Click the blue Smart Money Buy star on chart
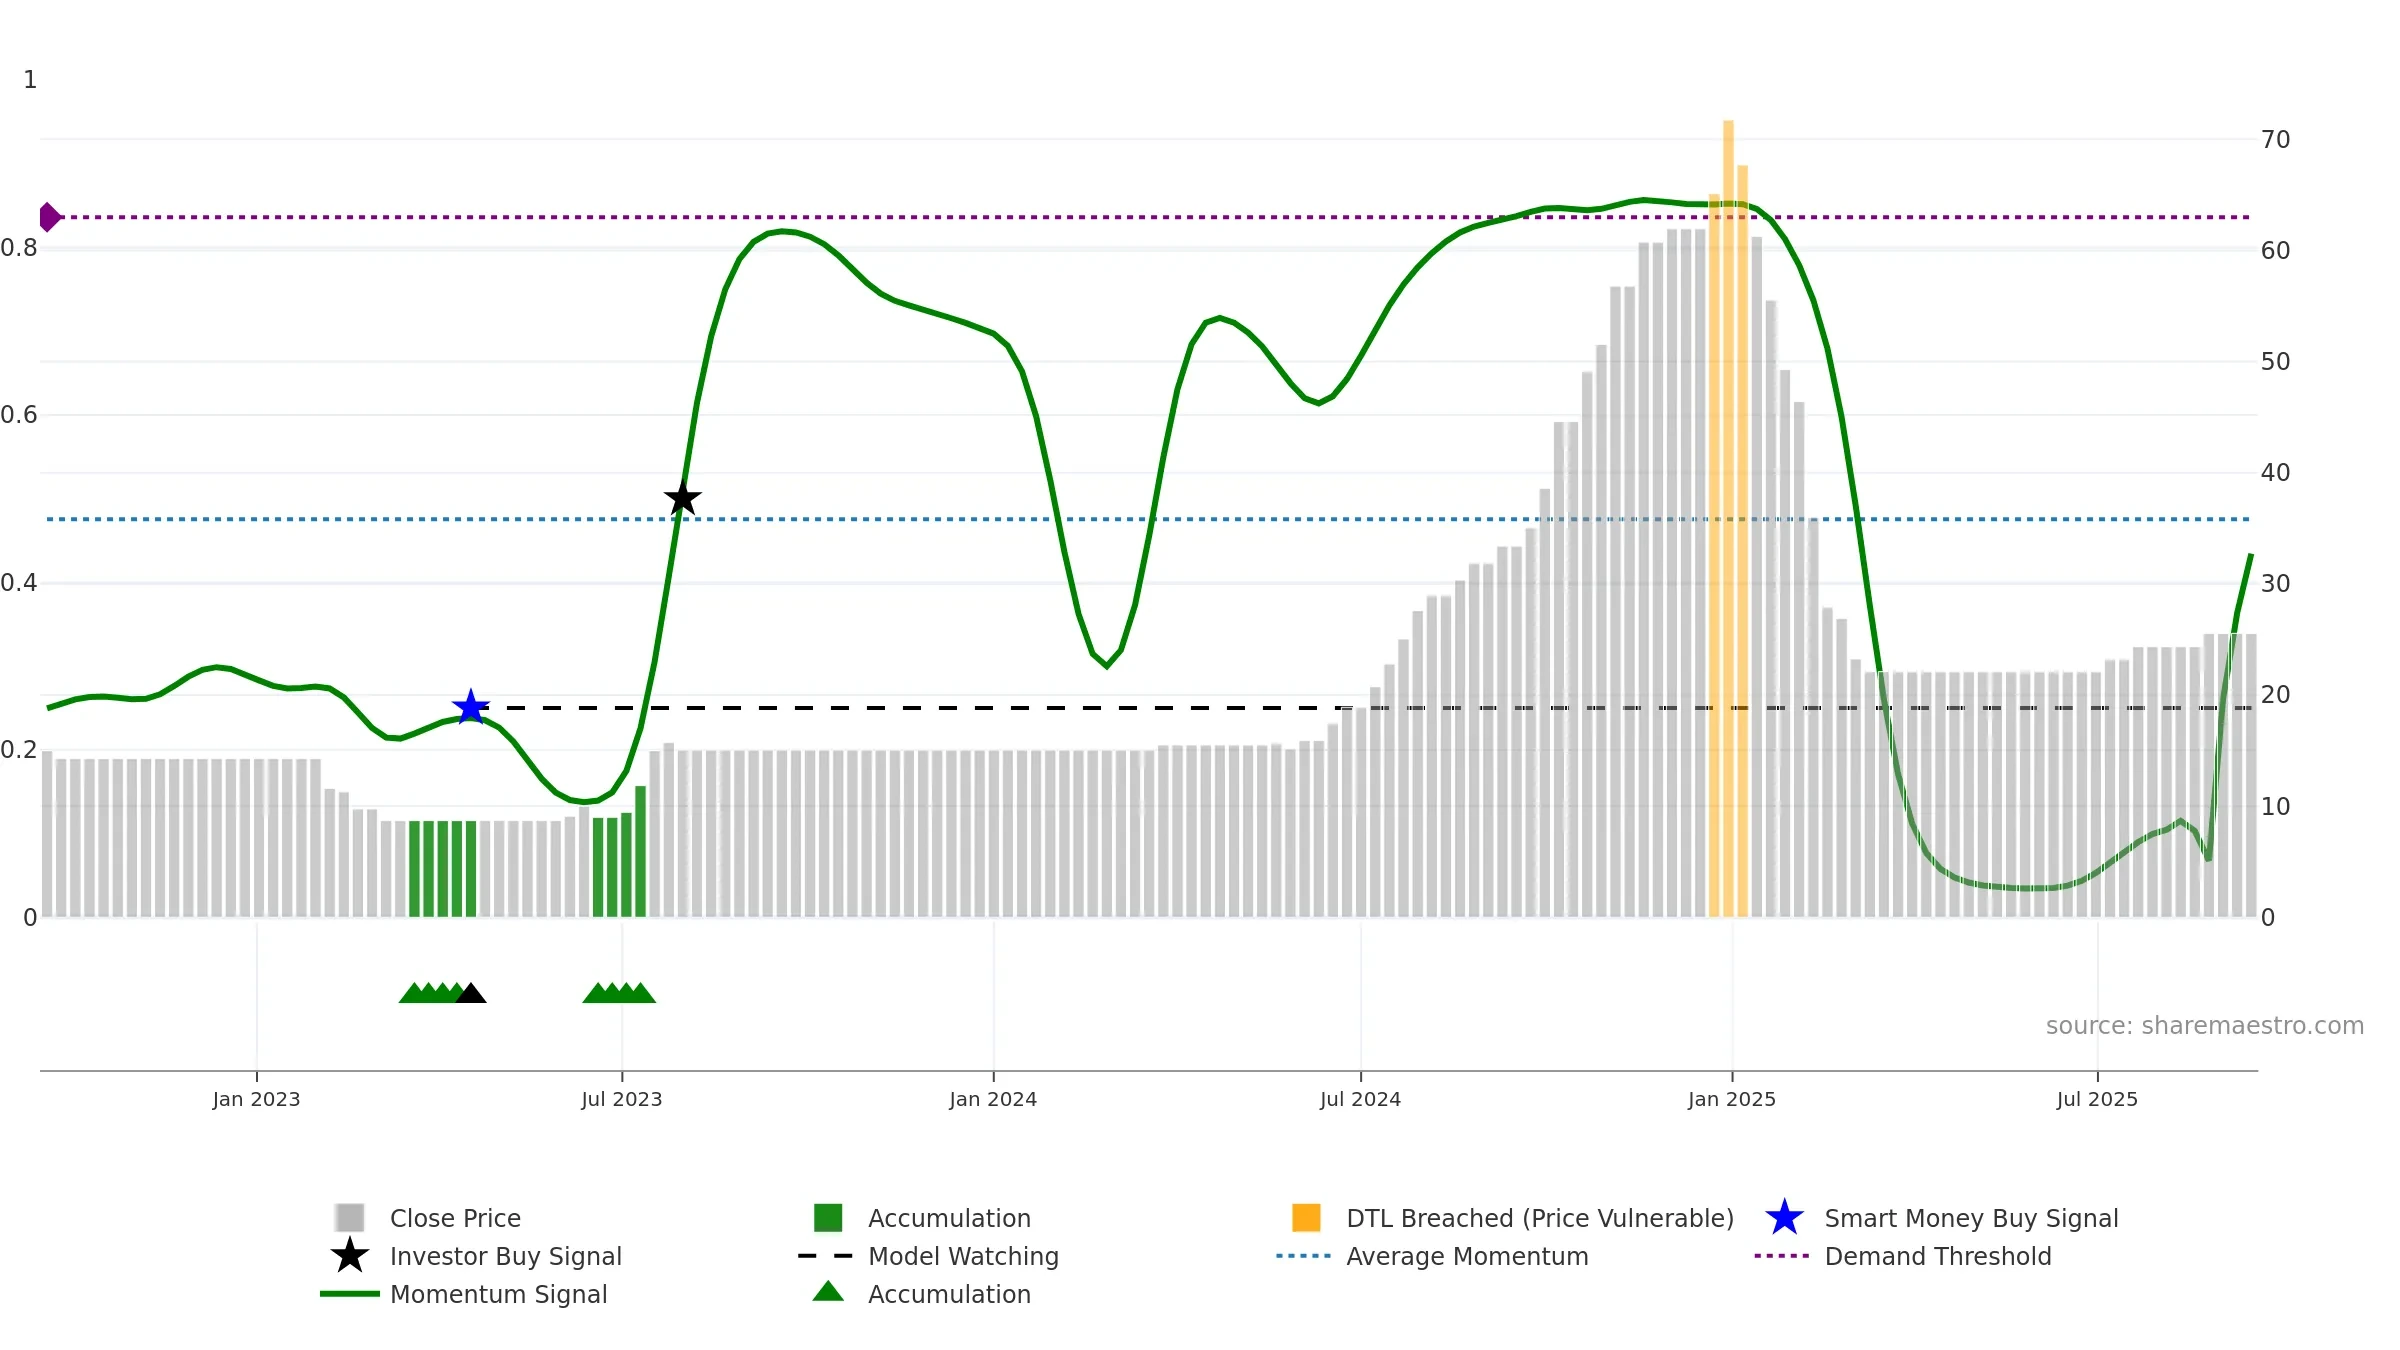This screenshot has width=2400, height=1350. 471,707
